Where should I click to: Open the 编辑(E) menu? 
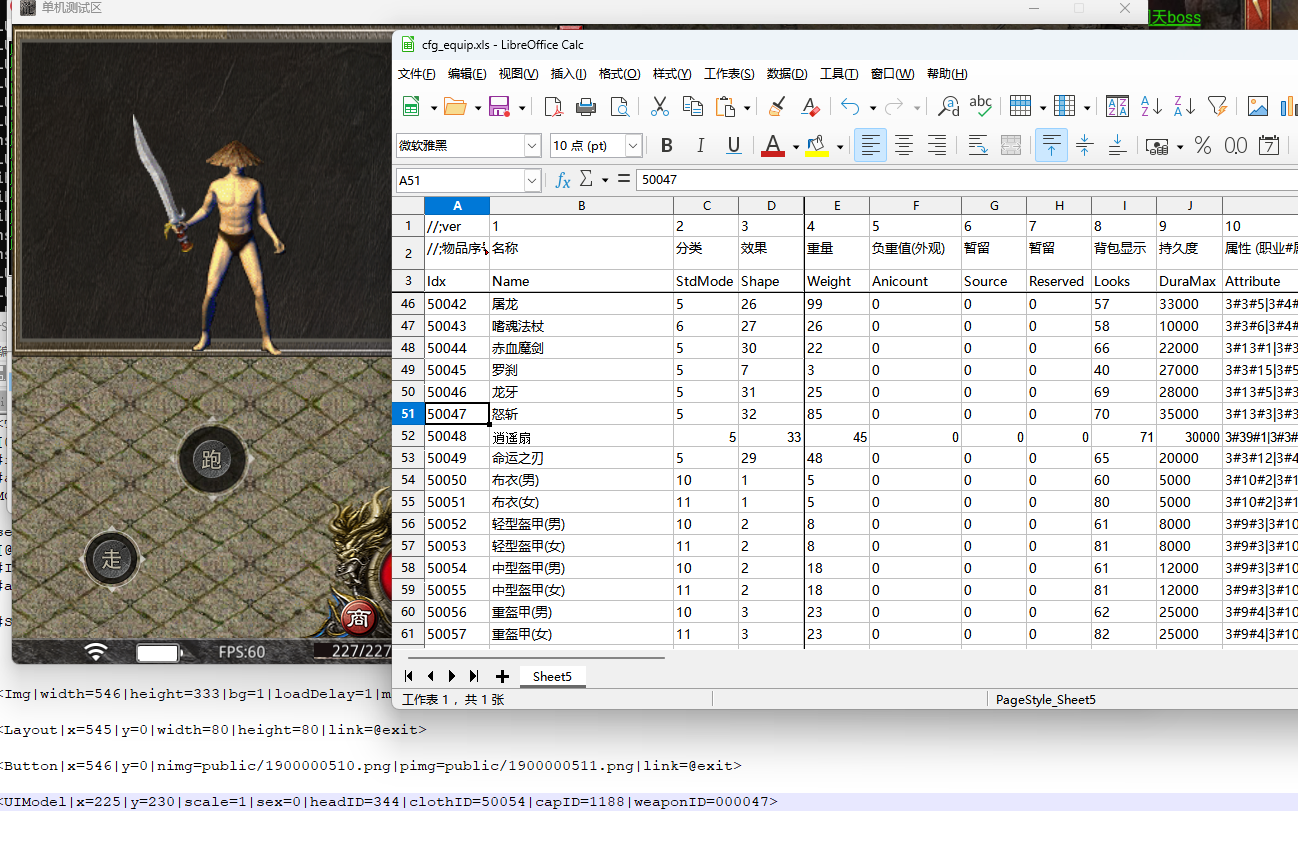(467, 74)
